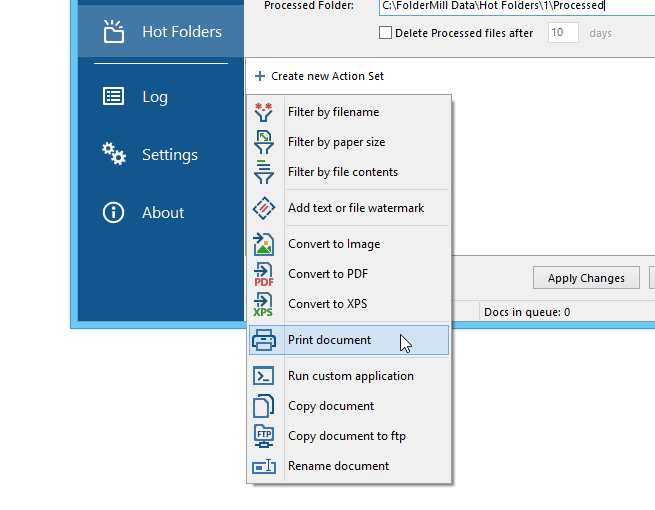Click the FTP copy icon
Viewport: 655px width, 510px height.
[x=264, y=436]
